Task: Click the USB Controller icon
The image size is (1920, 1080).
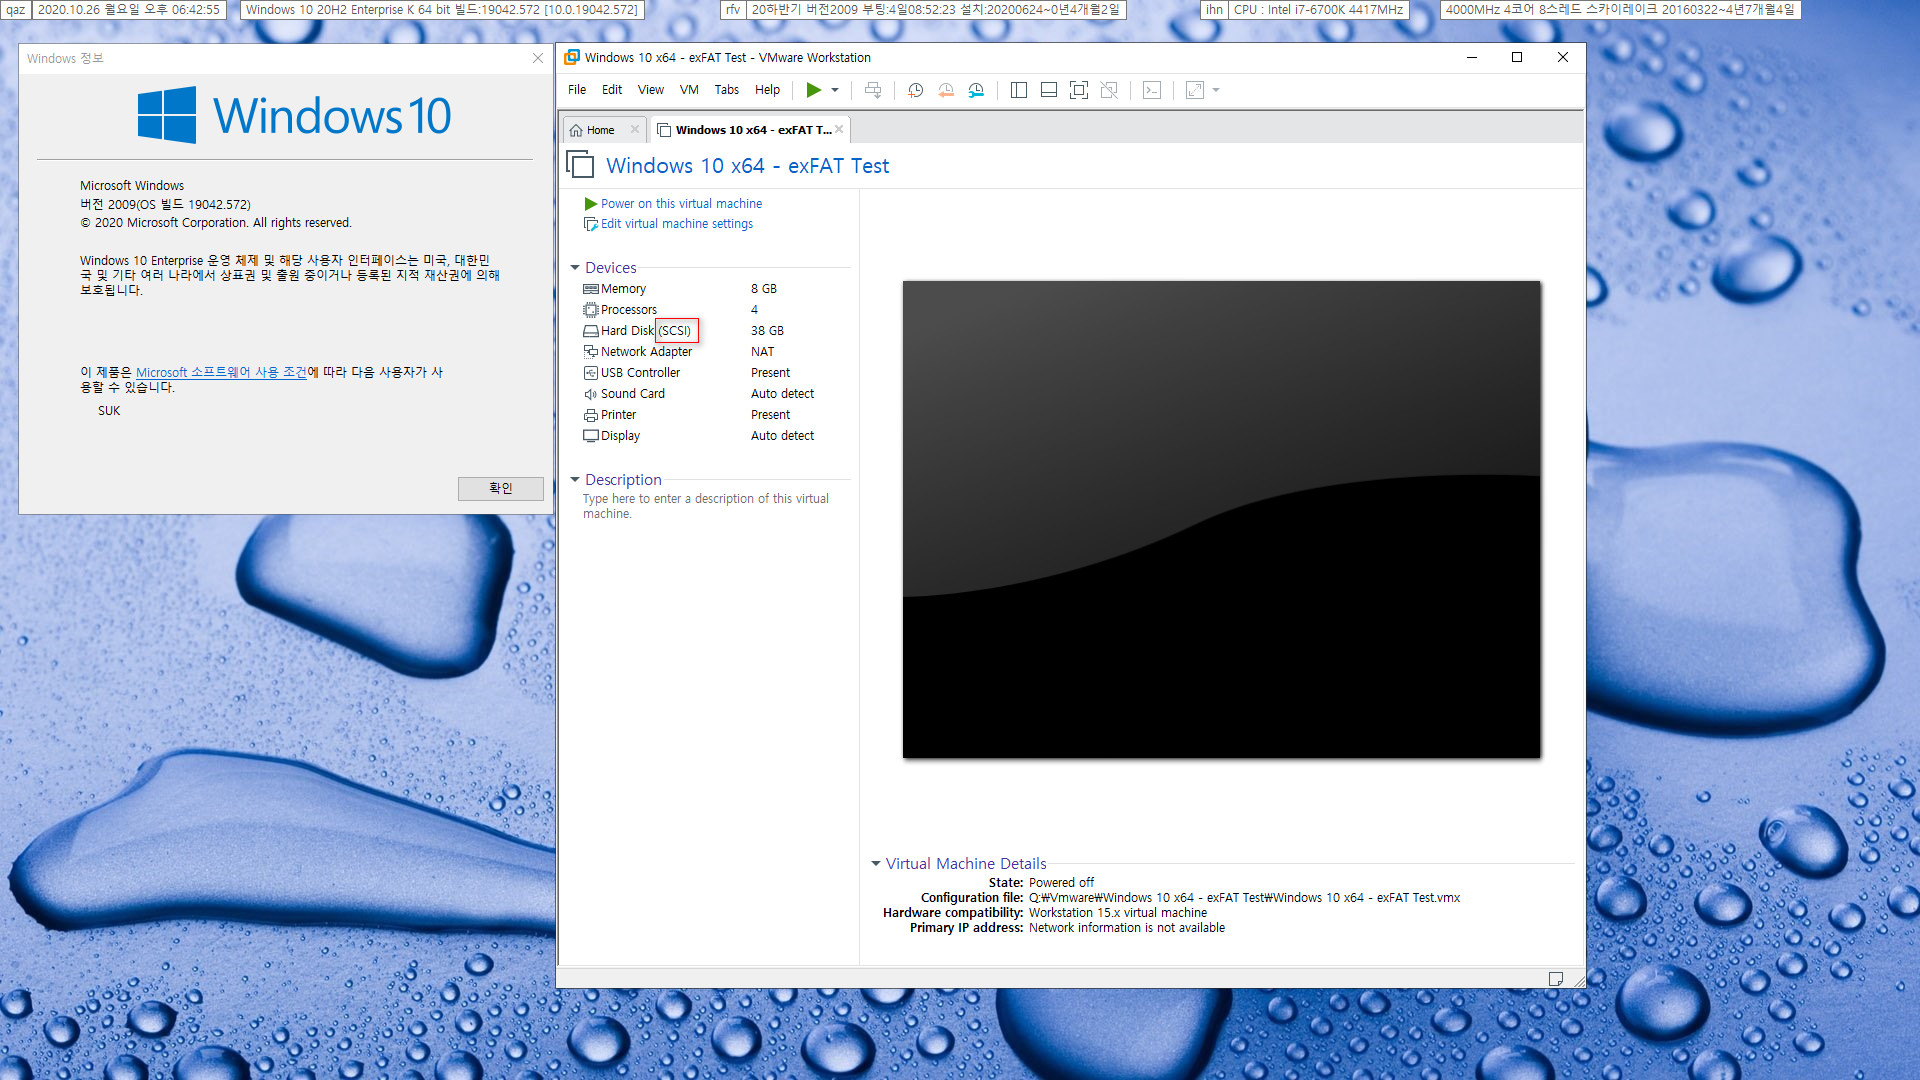Action: click(x=591, y=373)
